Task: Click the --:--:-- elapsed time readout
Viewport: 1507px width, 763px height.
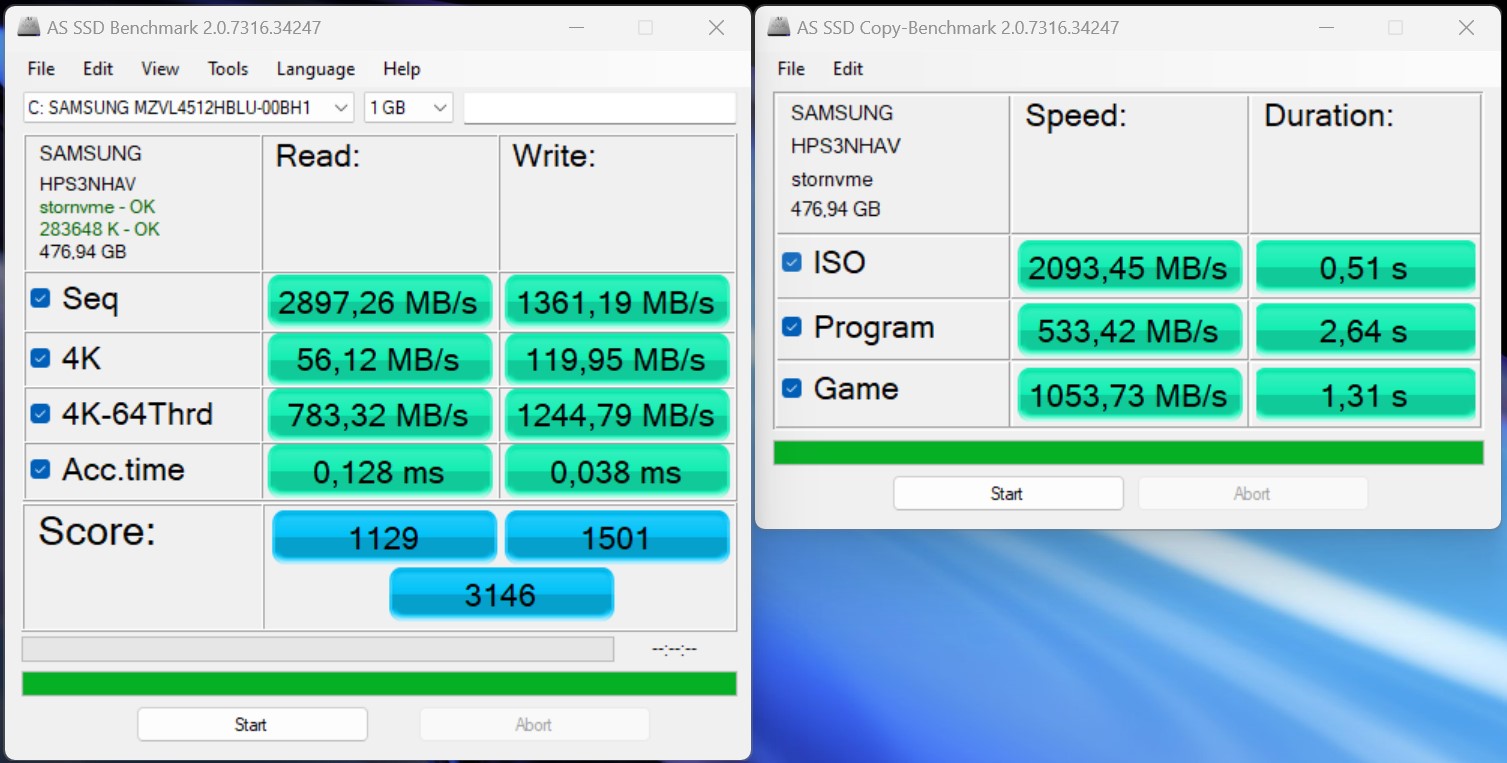Action: pos(675,650)
